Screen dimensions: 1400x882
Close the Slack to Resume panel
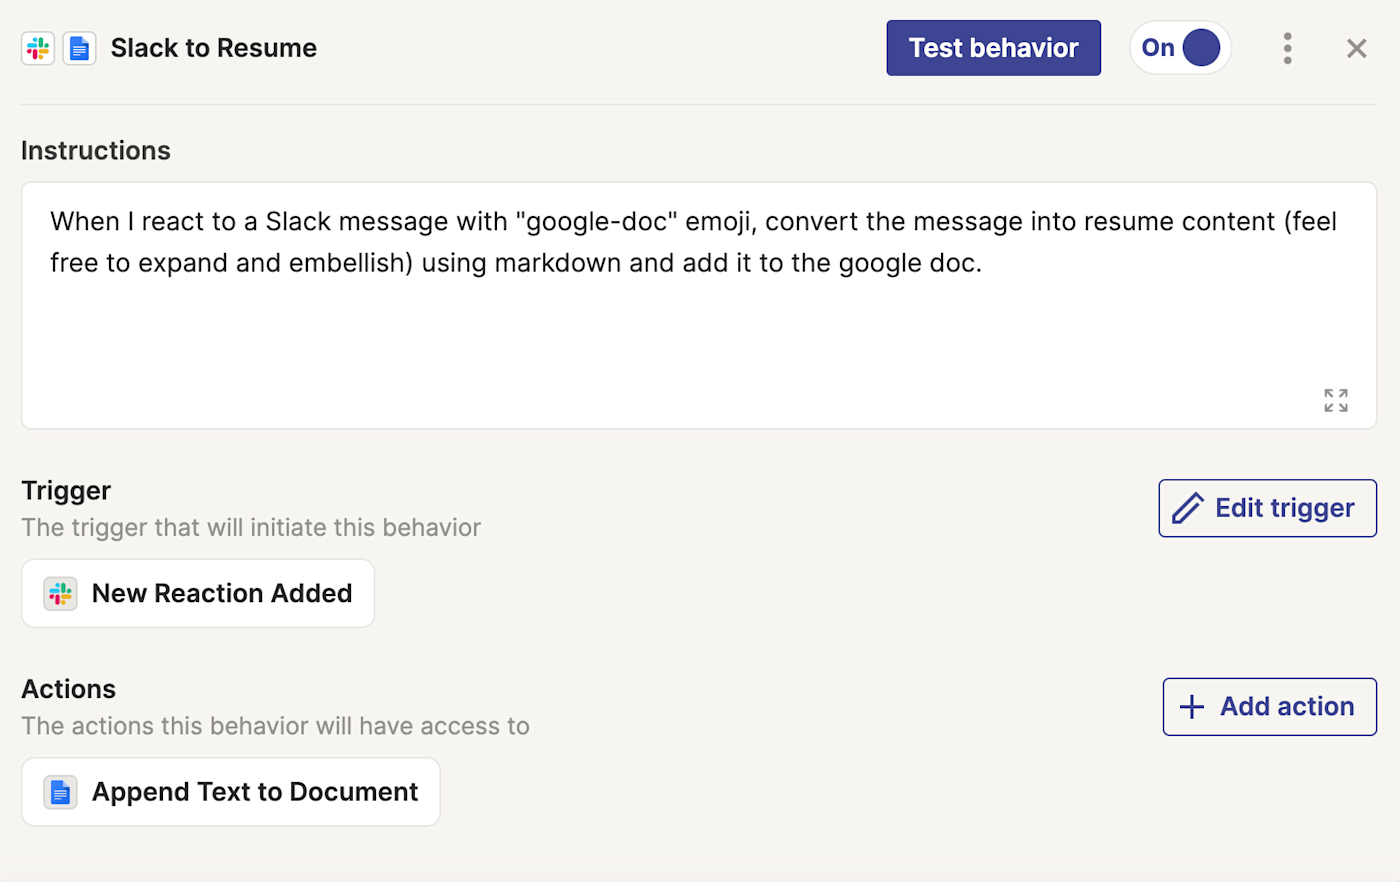click(x=1356, y=48)
